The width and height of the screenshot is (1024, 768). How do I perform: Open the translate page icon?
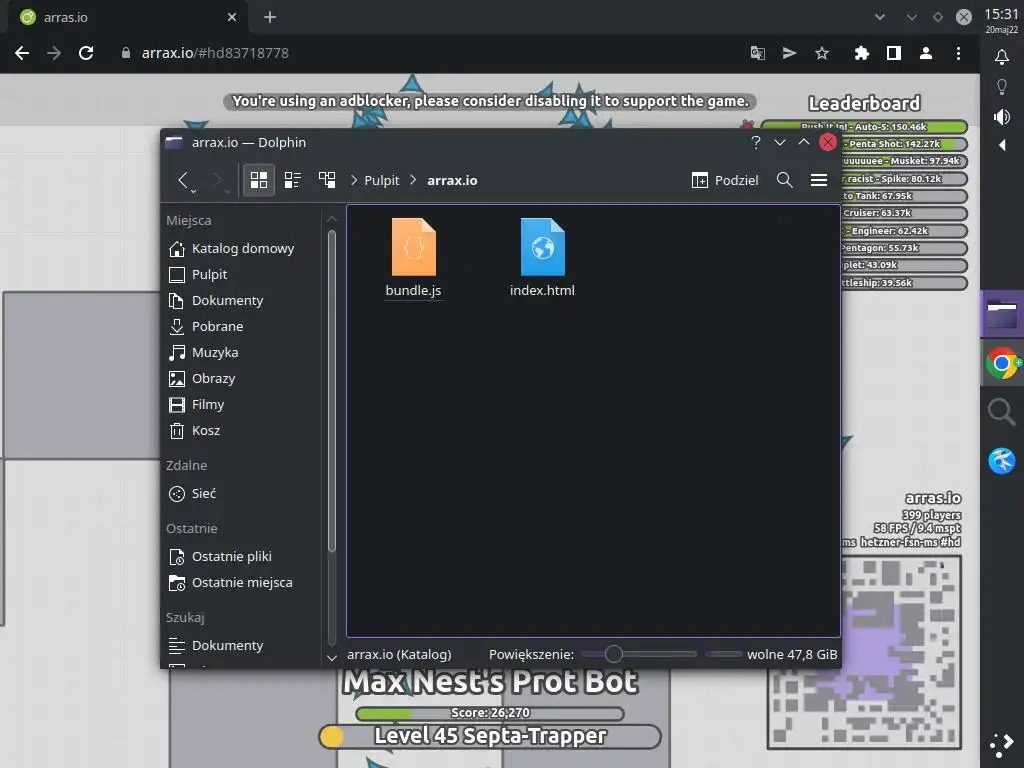[x=758, y=53]
